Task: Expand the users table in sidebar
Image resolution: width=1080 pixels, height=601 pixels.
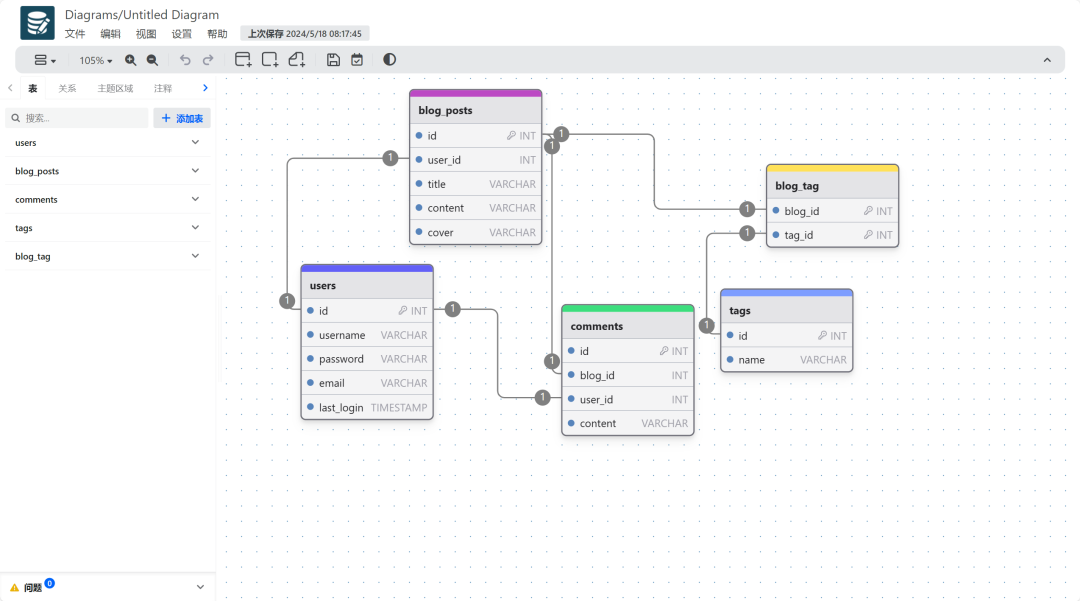Action: [x=195, y=143]
